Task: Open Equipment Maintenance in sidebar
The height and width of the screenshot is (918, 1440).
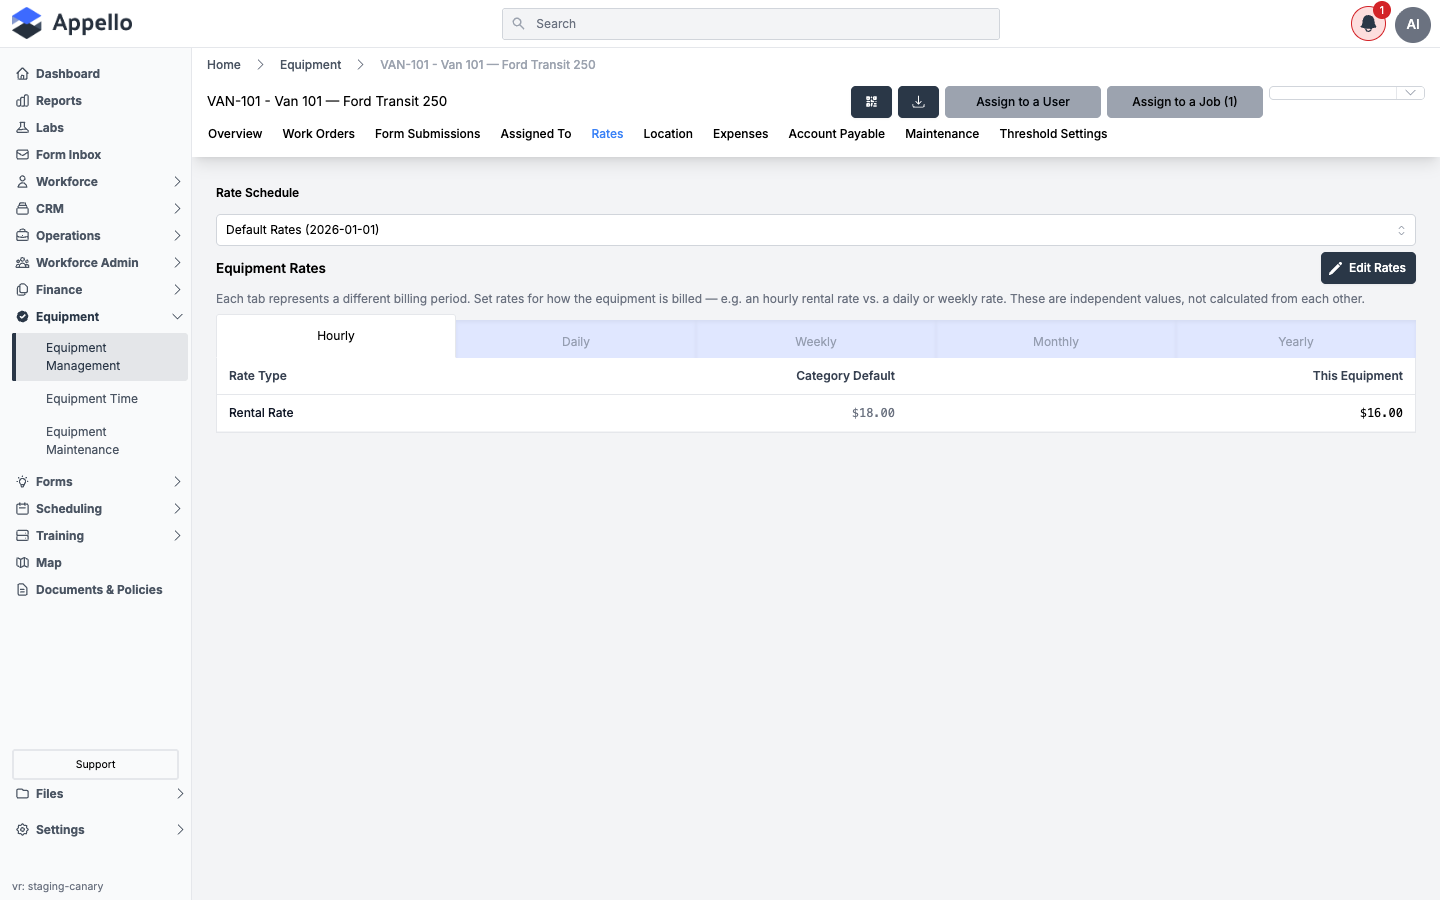Action: [x=83, y=441]
